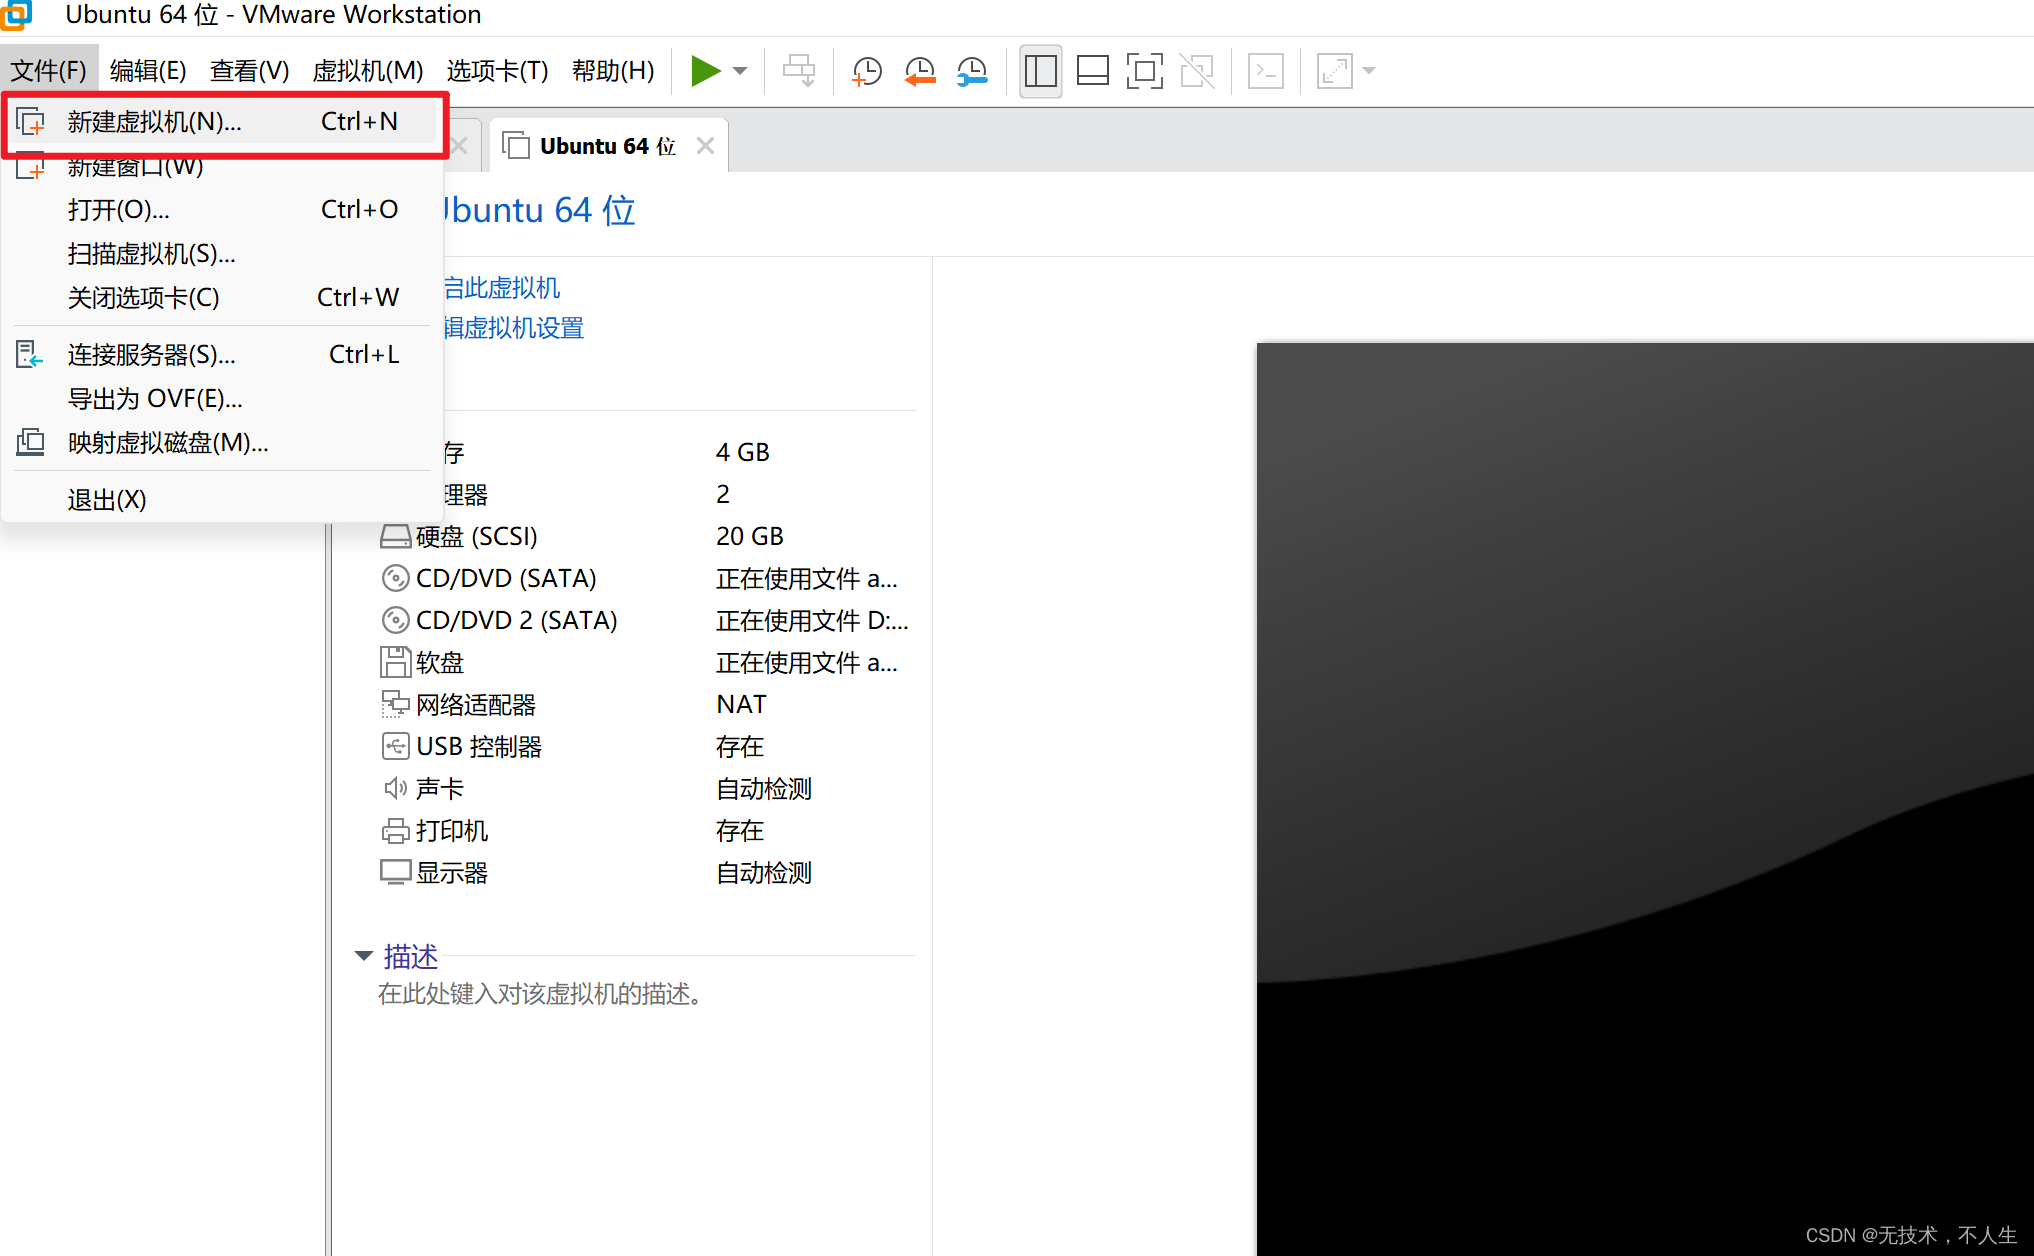Open the 查看(V) menu
This screenshot has width=2034, height=1256.
[249, 71]
